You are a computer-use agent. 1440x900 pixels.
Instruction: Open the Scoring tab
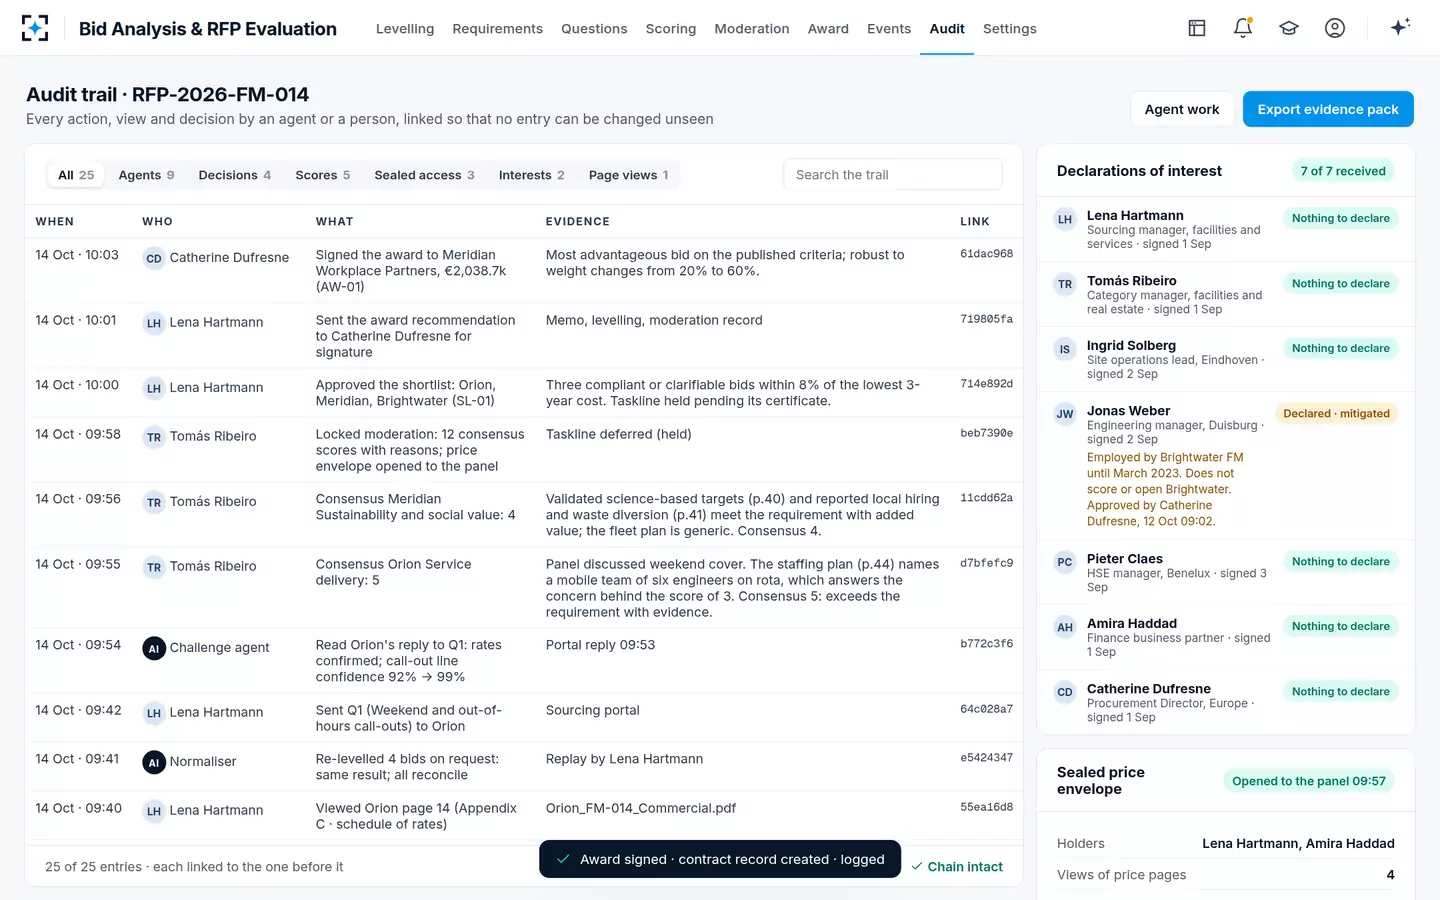click(x=671, y=29)
